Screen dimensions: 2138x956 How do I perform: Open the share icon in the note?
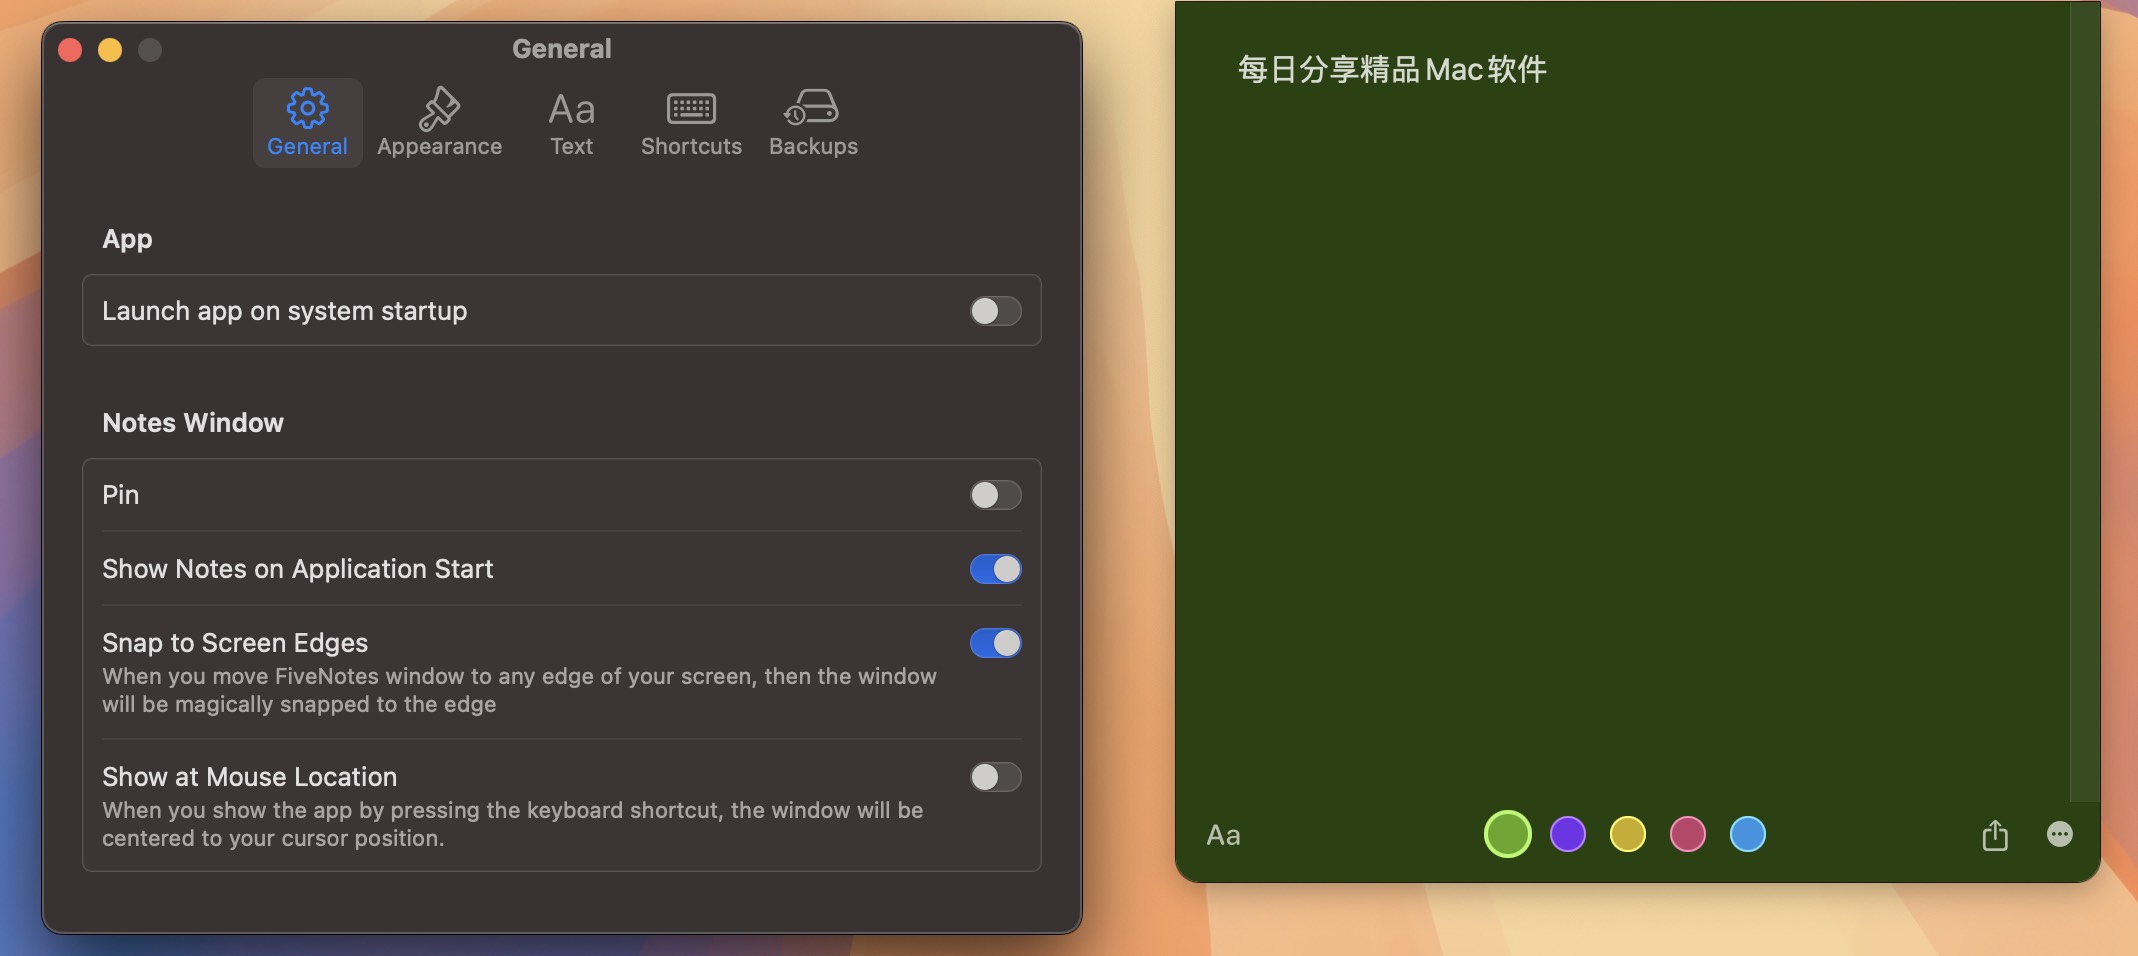coord(1995,834)
